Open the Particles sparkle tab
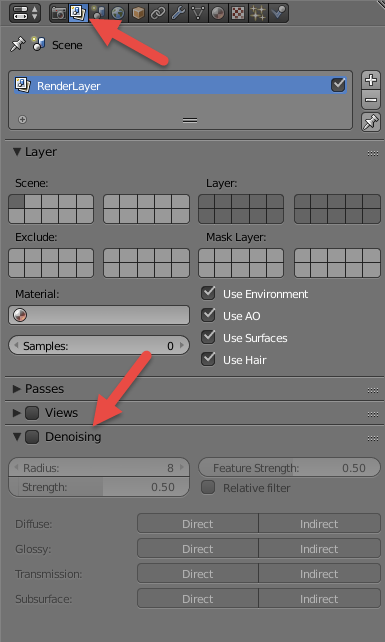The image size is (385, 642). pyautogui.click(x=258, y=13)
